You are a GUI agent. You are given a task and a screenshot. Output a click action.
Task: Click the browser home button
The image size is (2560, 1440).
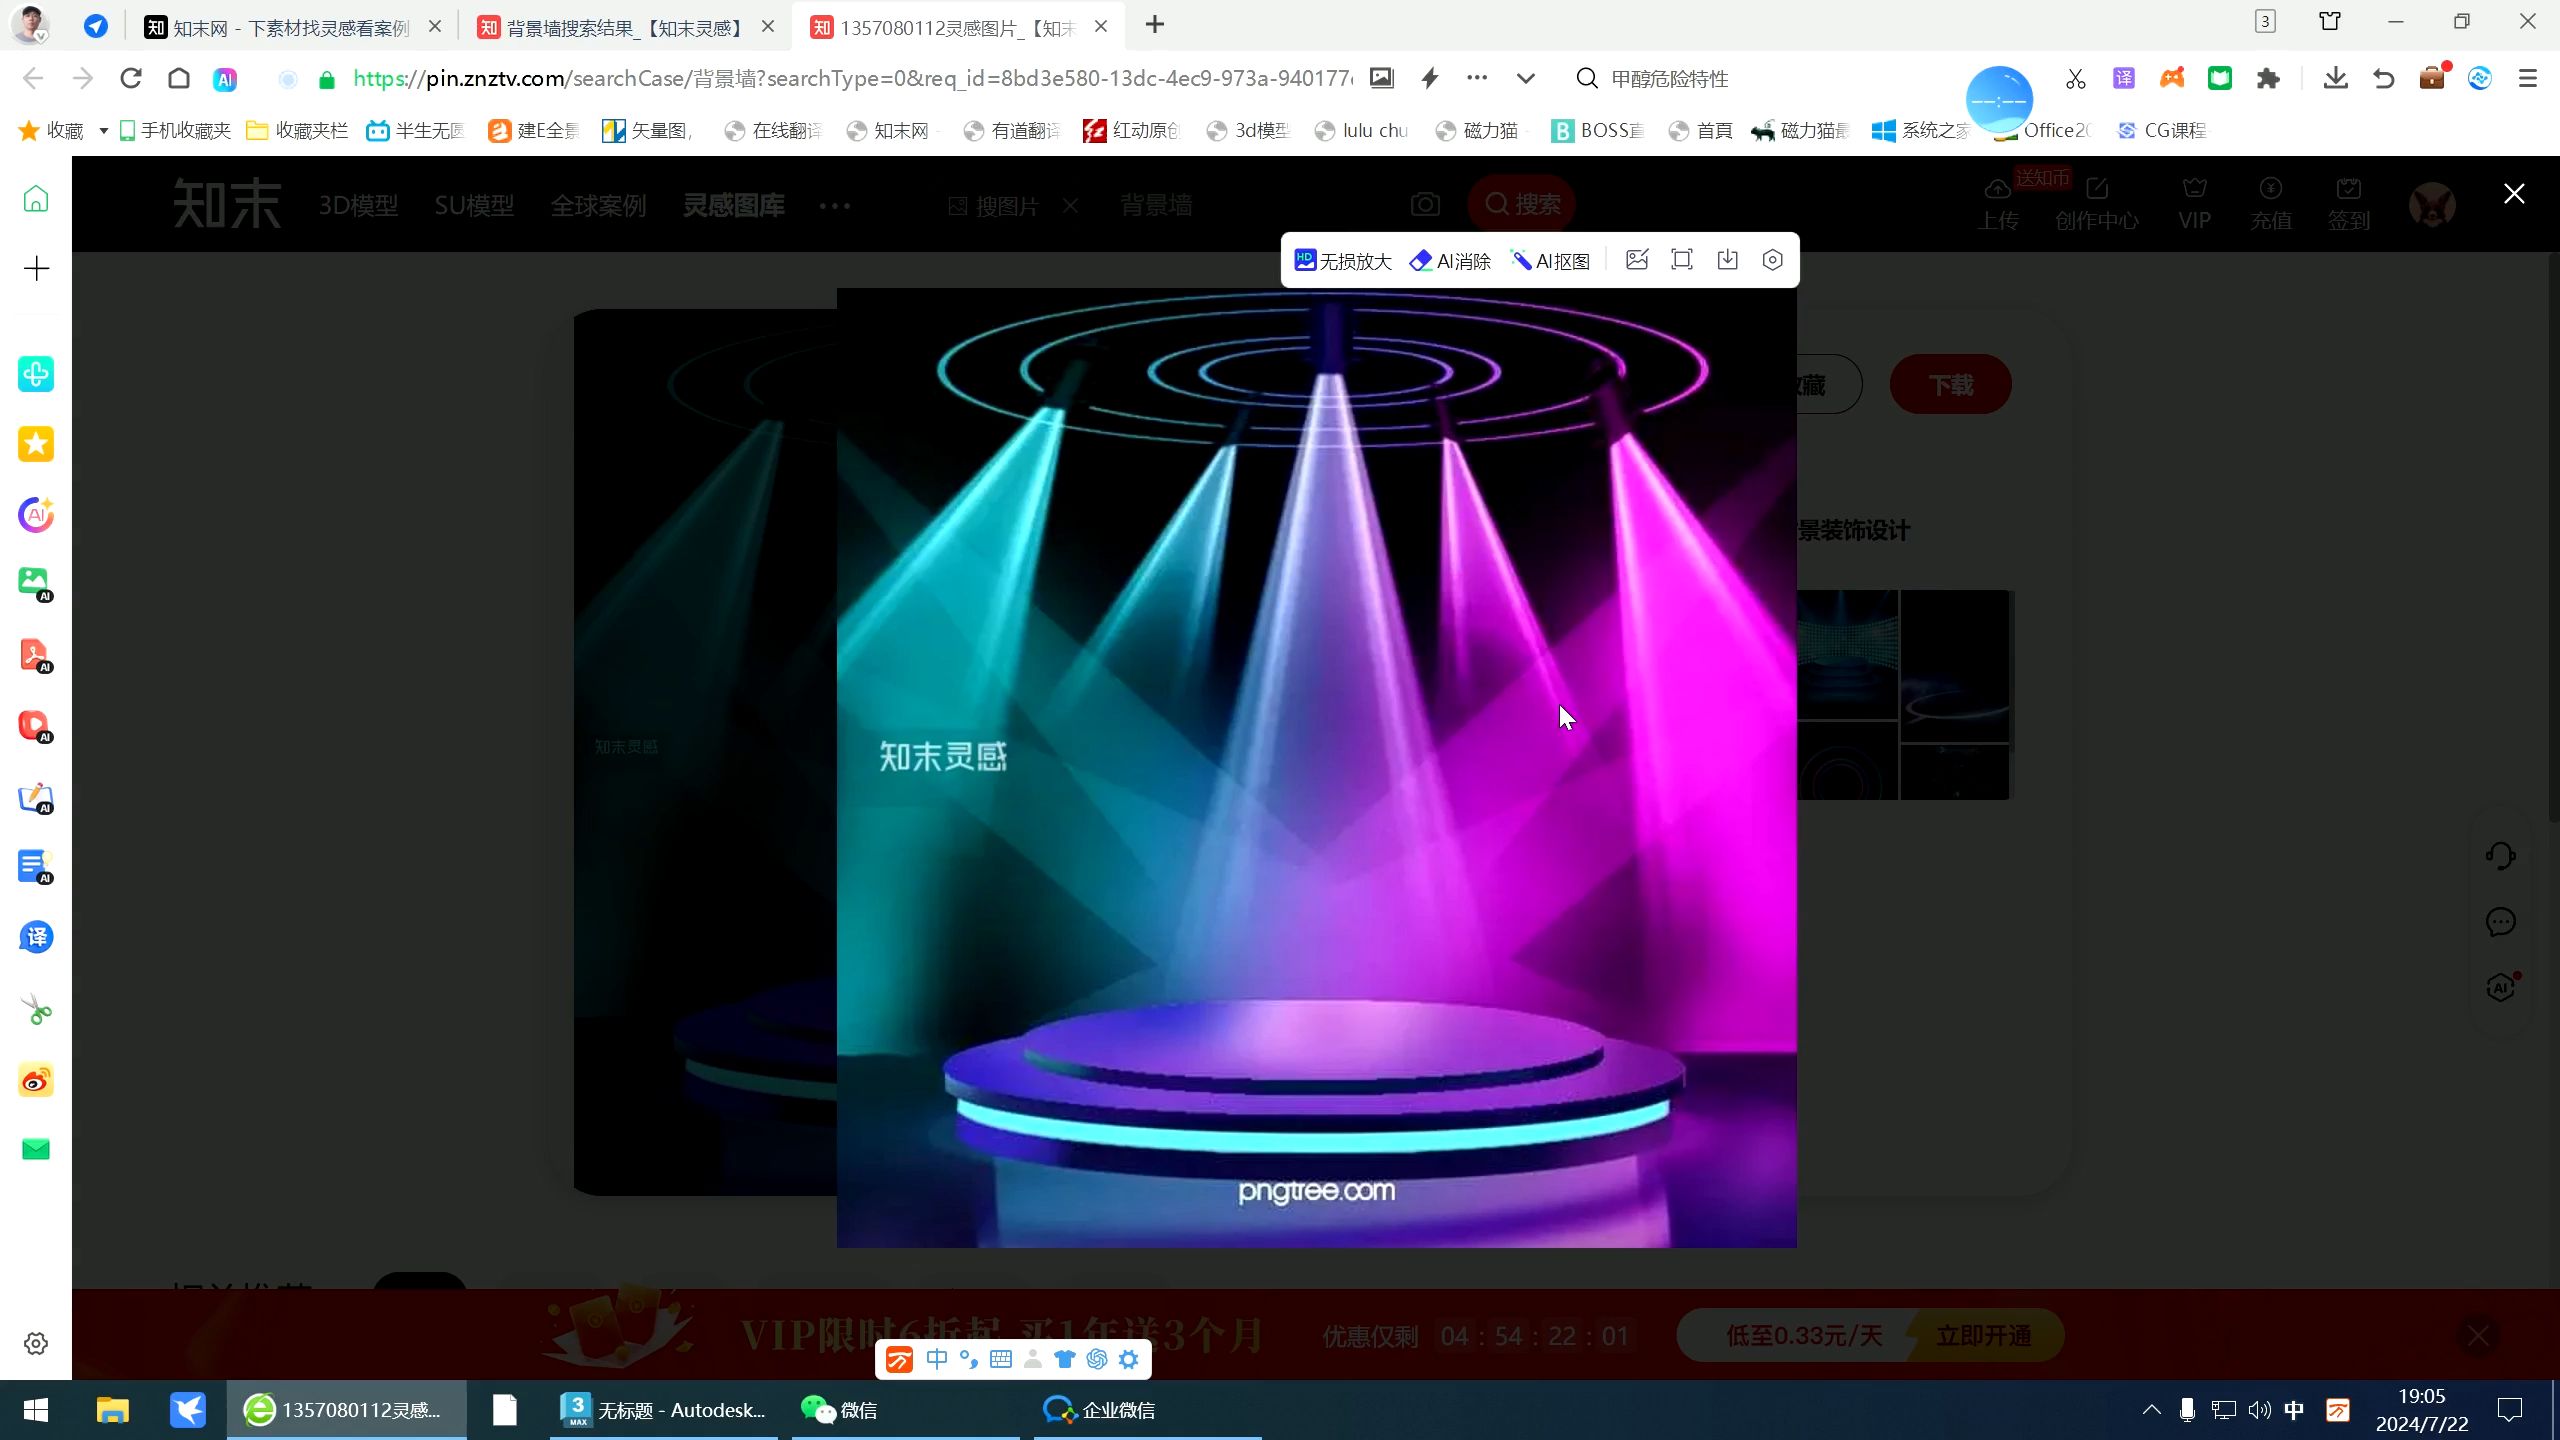point(179,78)
